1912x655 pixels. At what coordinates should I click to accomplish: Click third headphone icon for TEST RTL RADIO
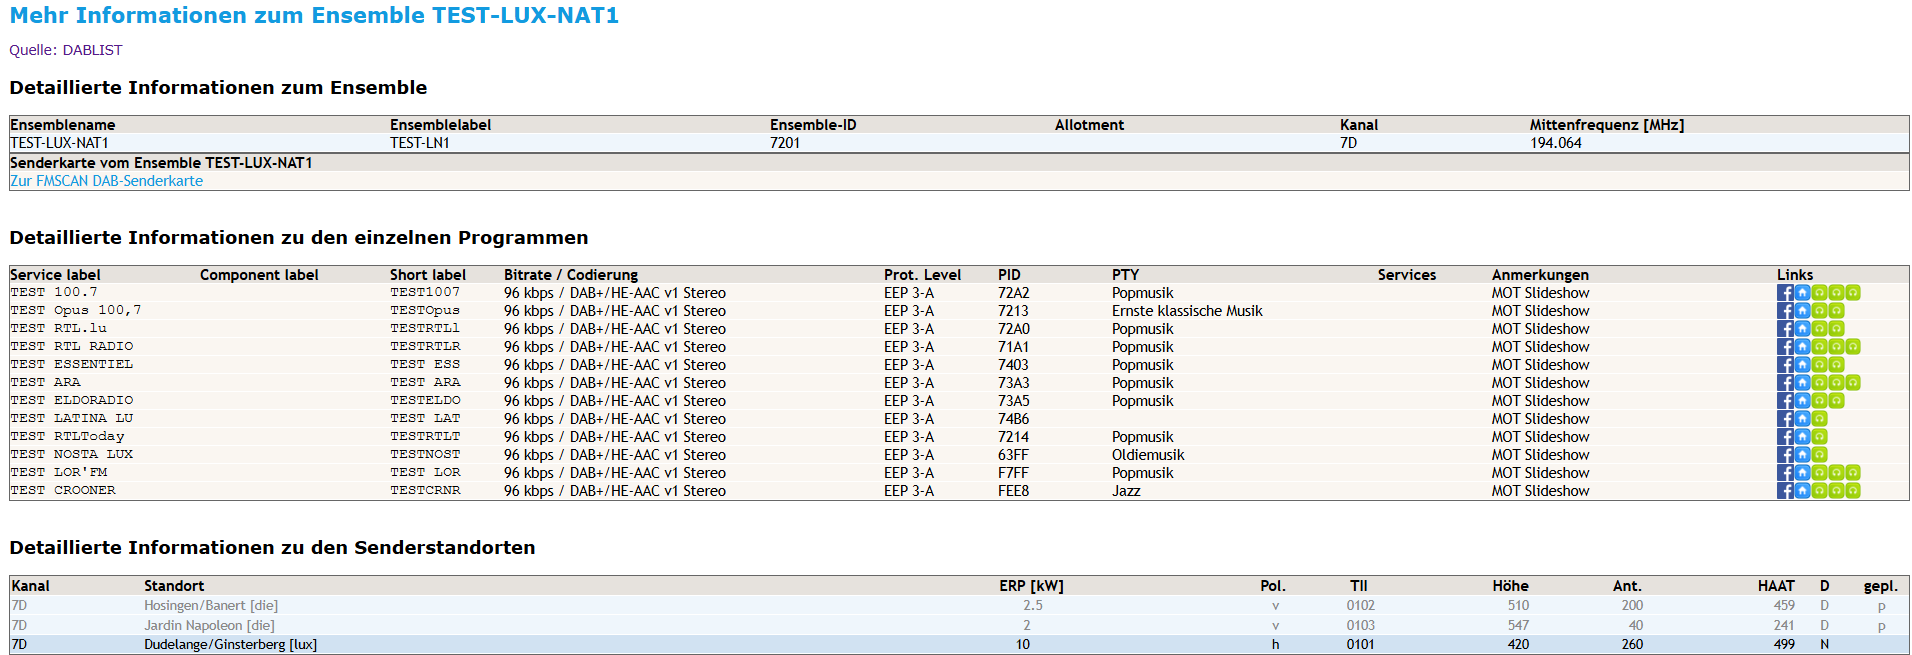click(x=1853, y=347)
